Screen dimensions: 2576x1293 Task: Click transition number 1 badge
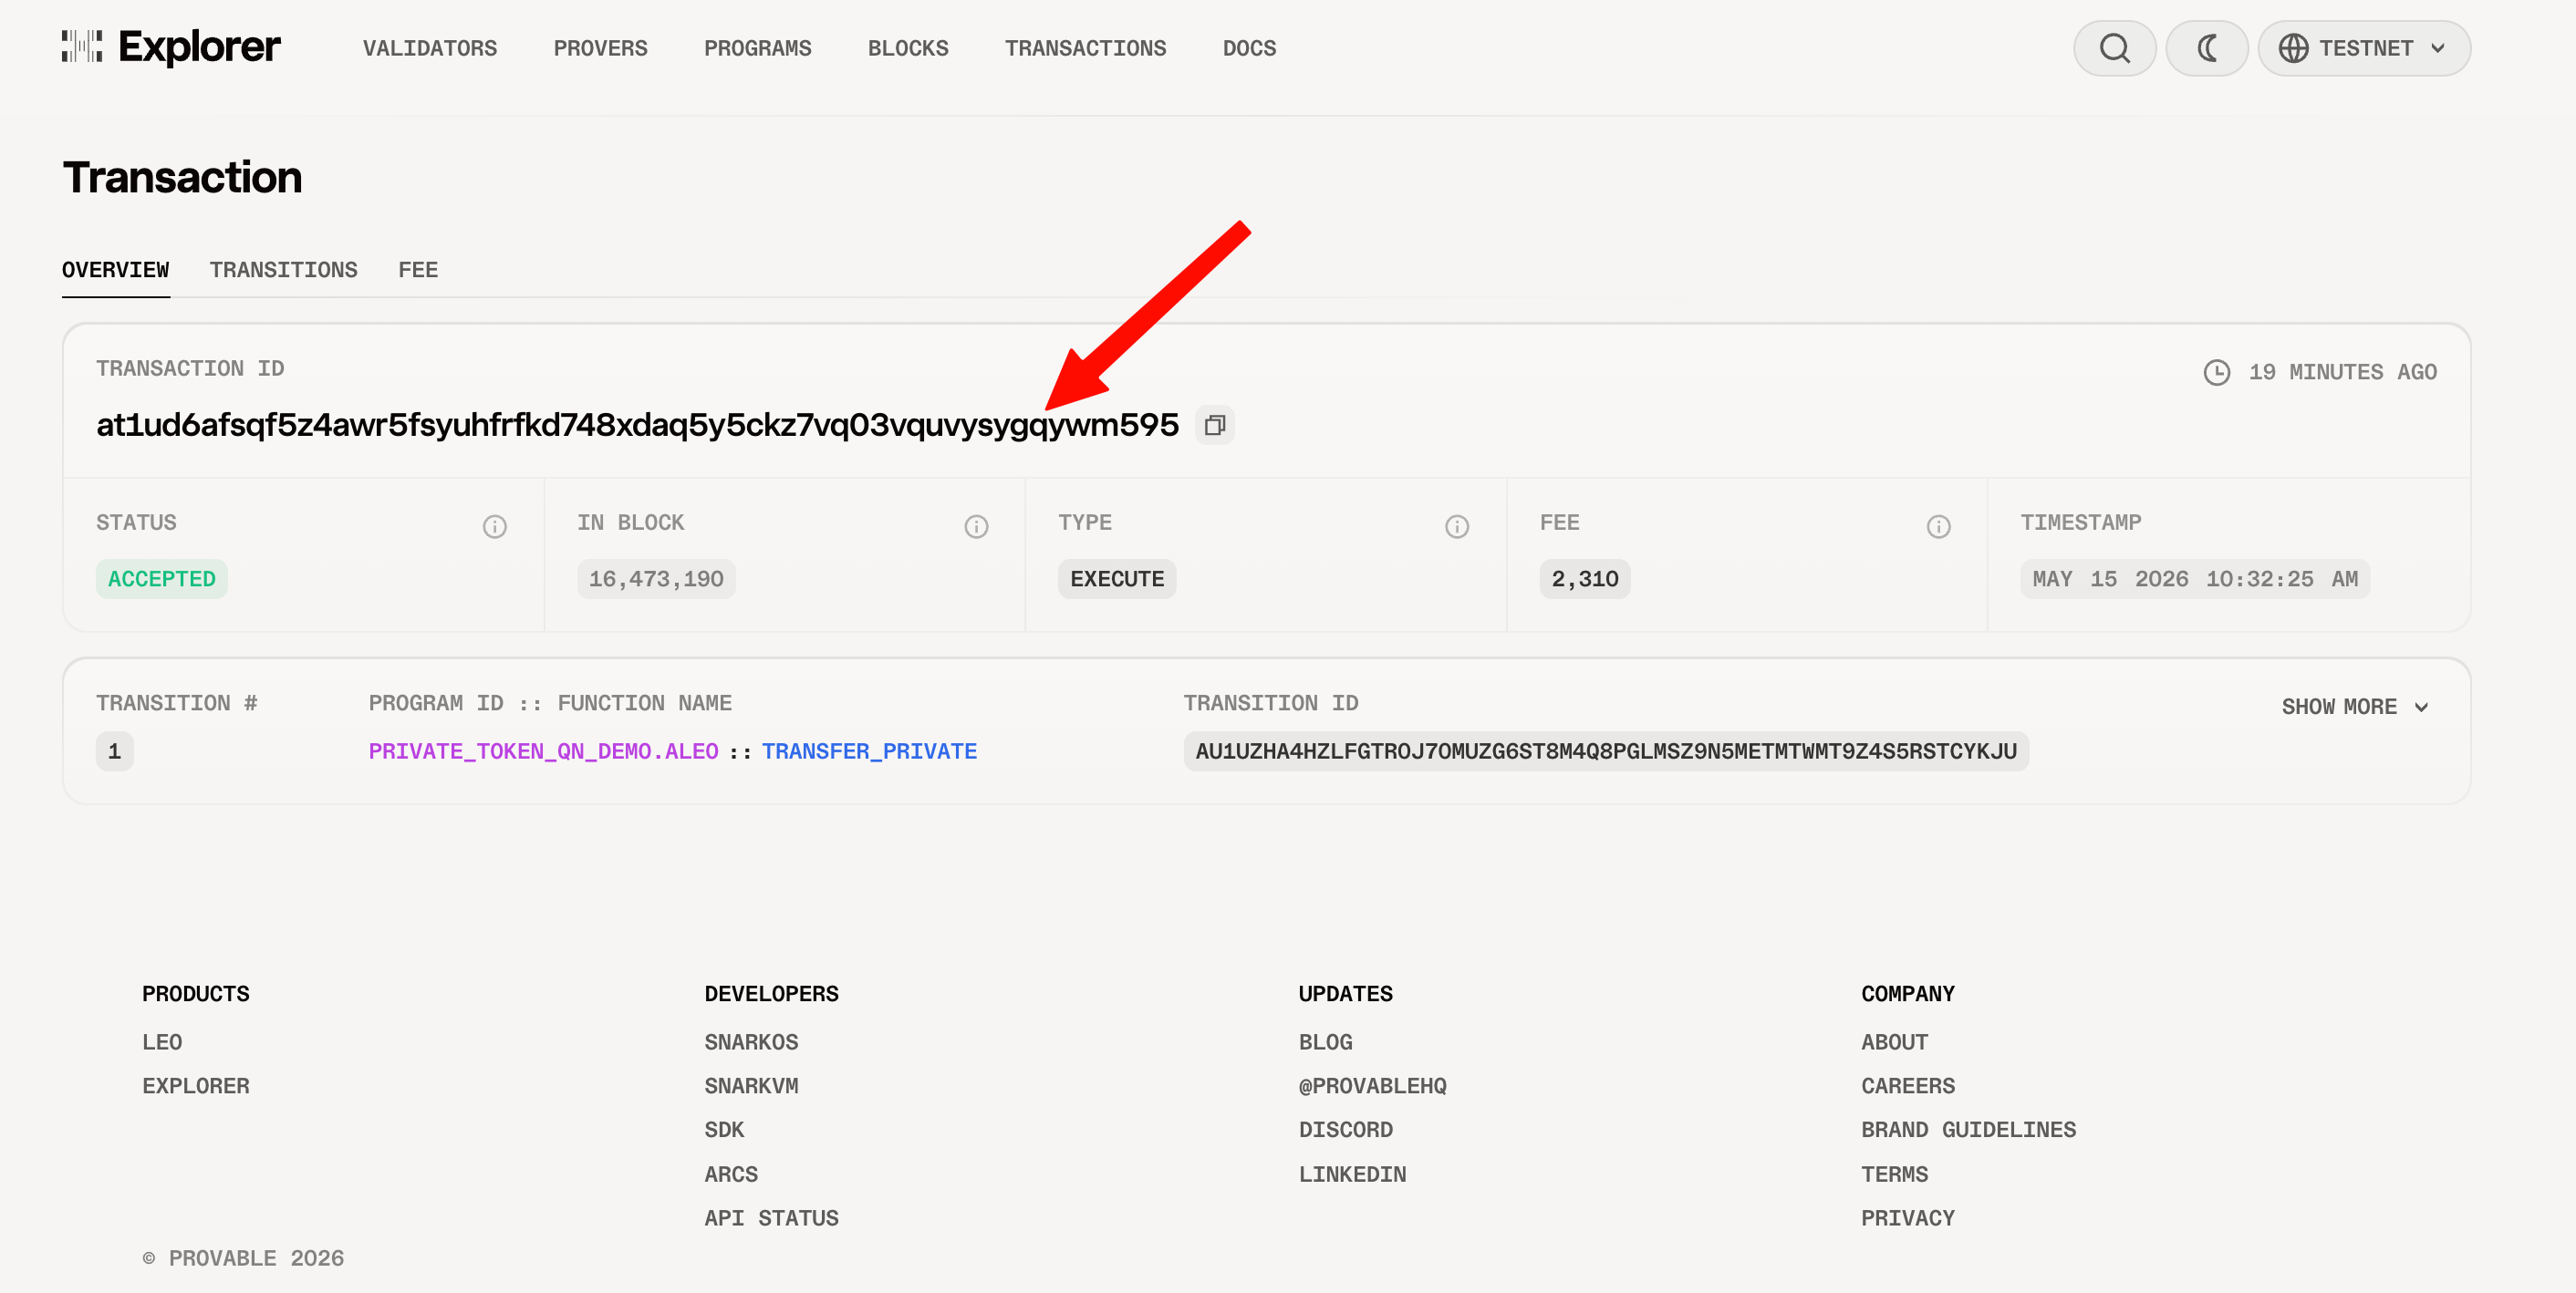tap(114, 751)
